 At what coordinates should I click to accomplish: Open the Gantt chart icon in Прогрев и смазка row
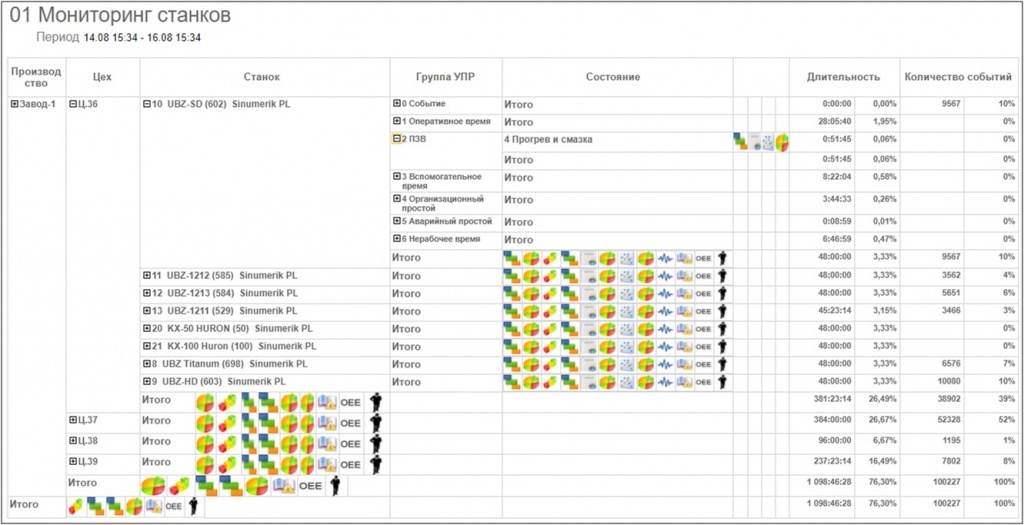[x=741, y=142]
